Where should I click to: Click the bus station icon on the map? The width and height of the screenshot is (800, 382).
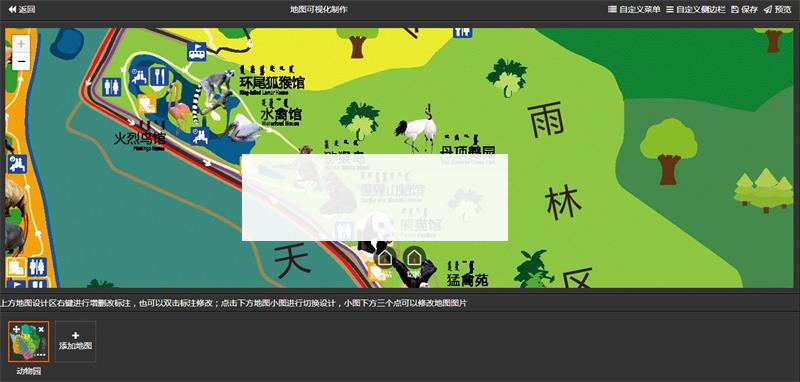(196, 52)
